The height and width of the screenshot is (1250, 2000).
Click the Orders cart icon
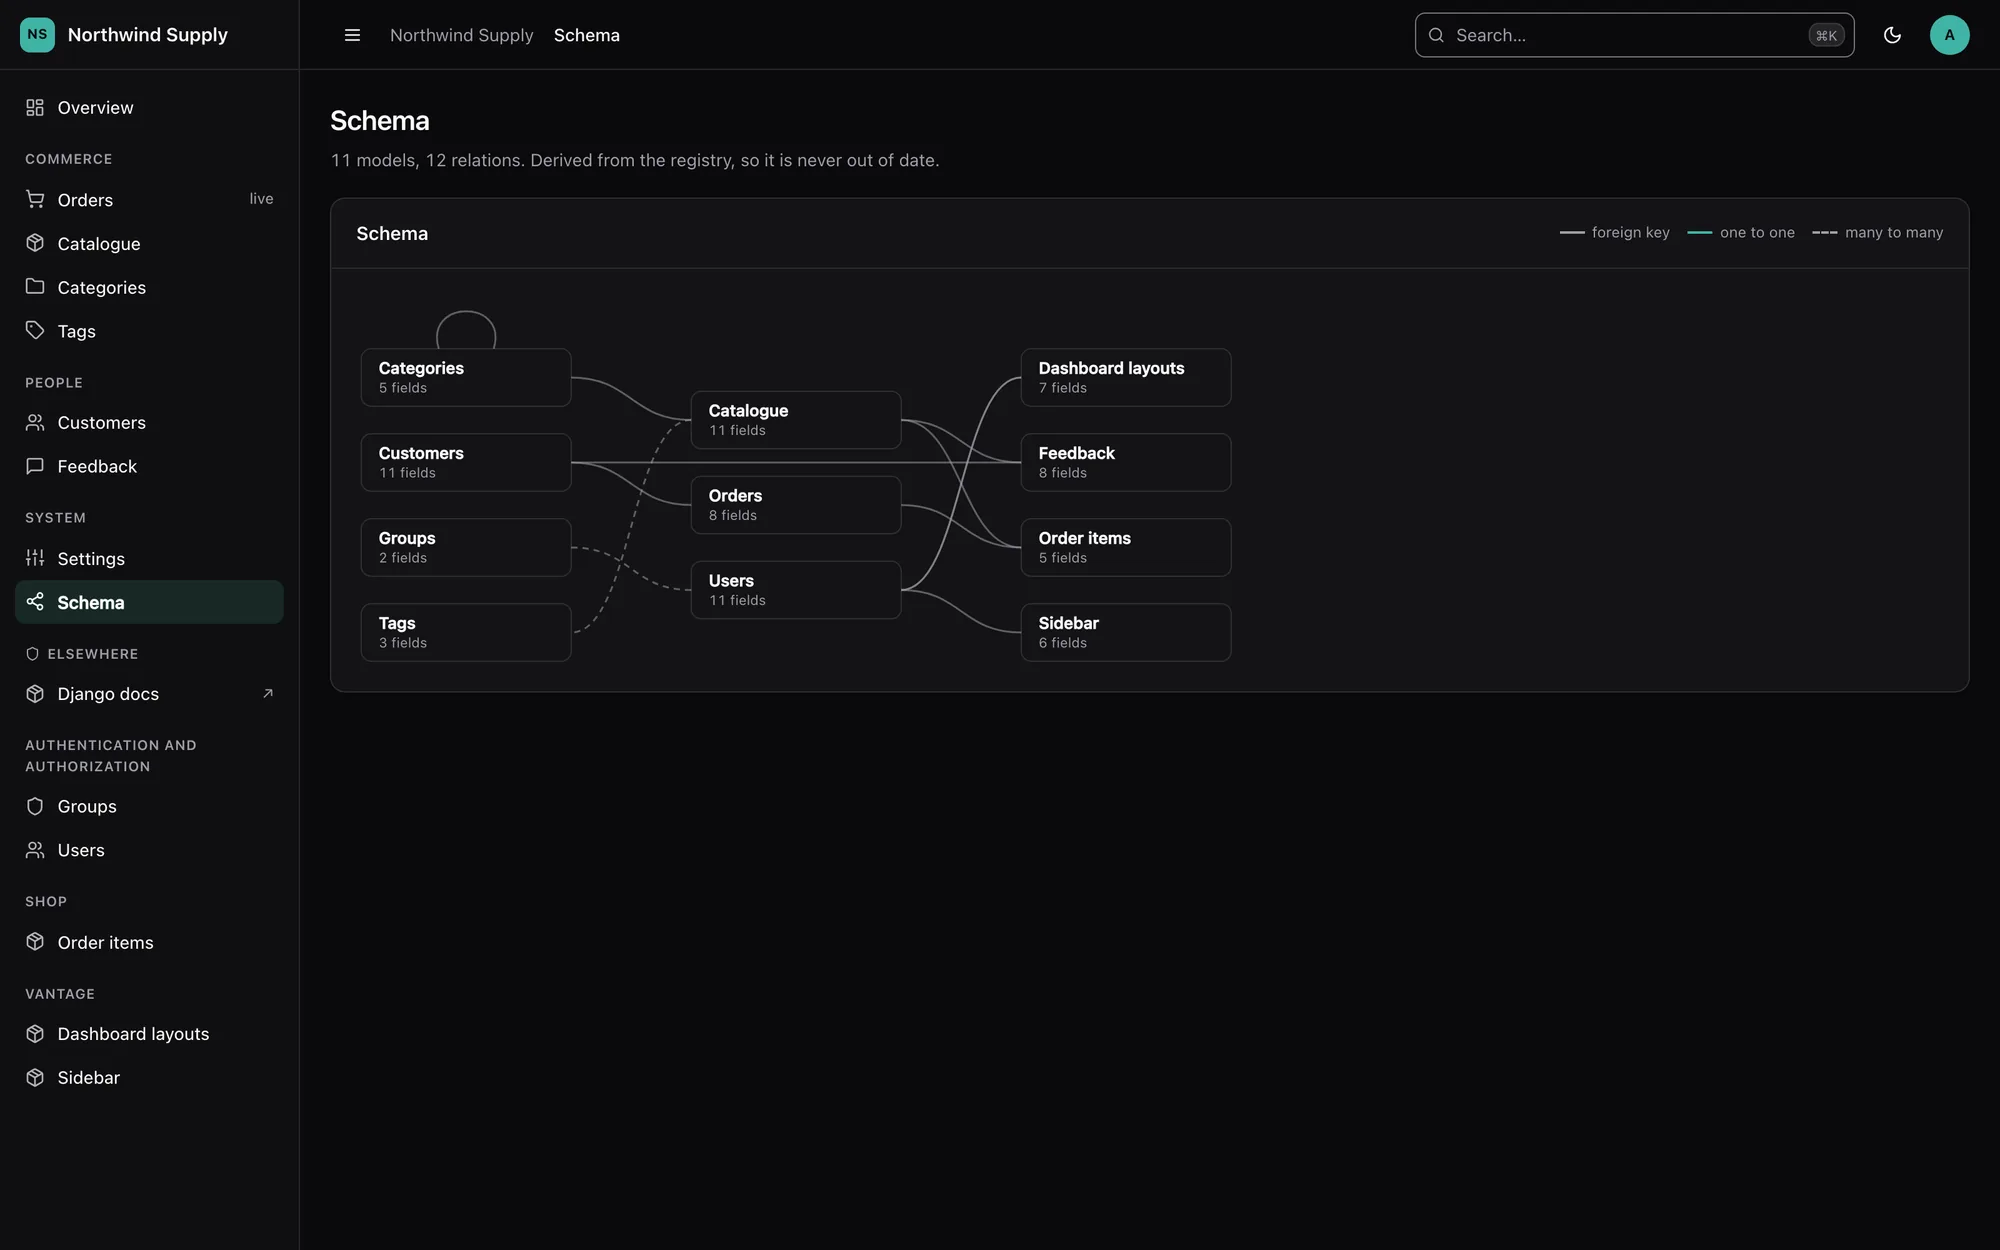35,199
